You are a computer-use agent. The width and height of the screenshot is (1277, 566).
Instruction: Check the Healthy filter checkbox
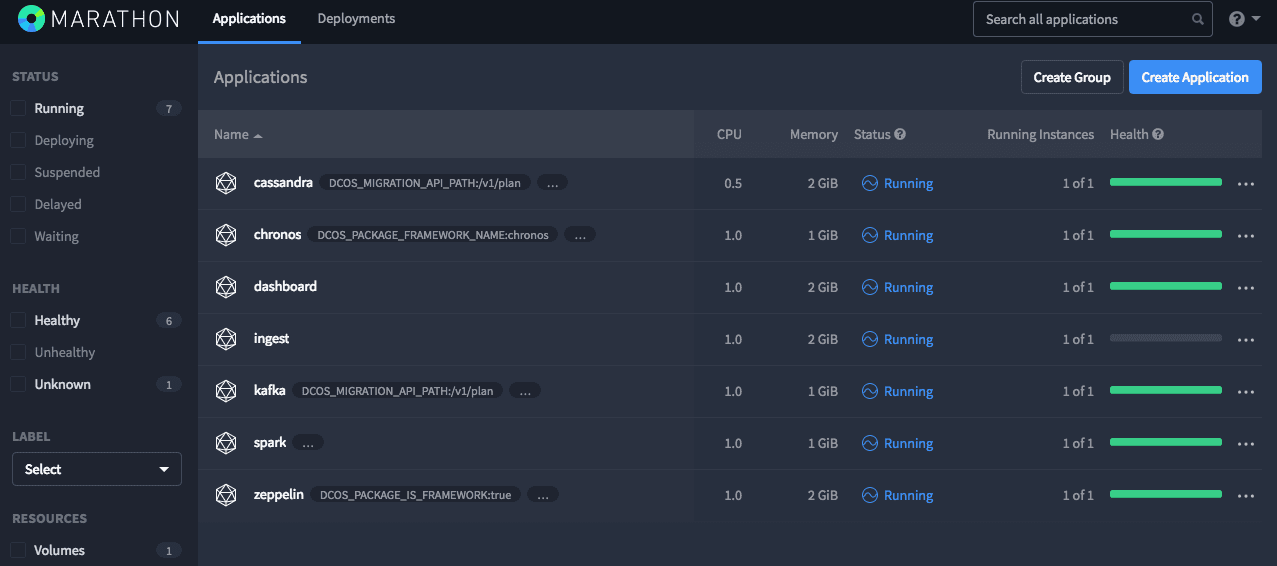(x=18, y=320)
